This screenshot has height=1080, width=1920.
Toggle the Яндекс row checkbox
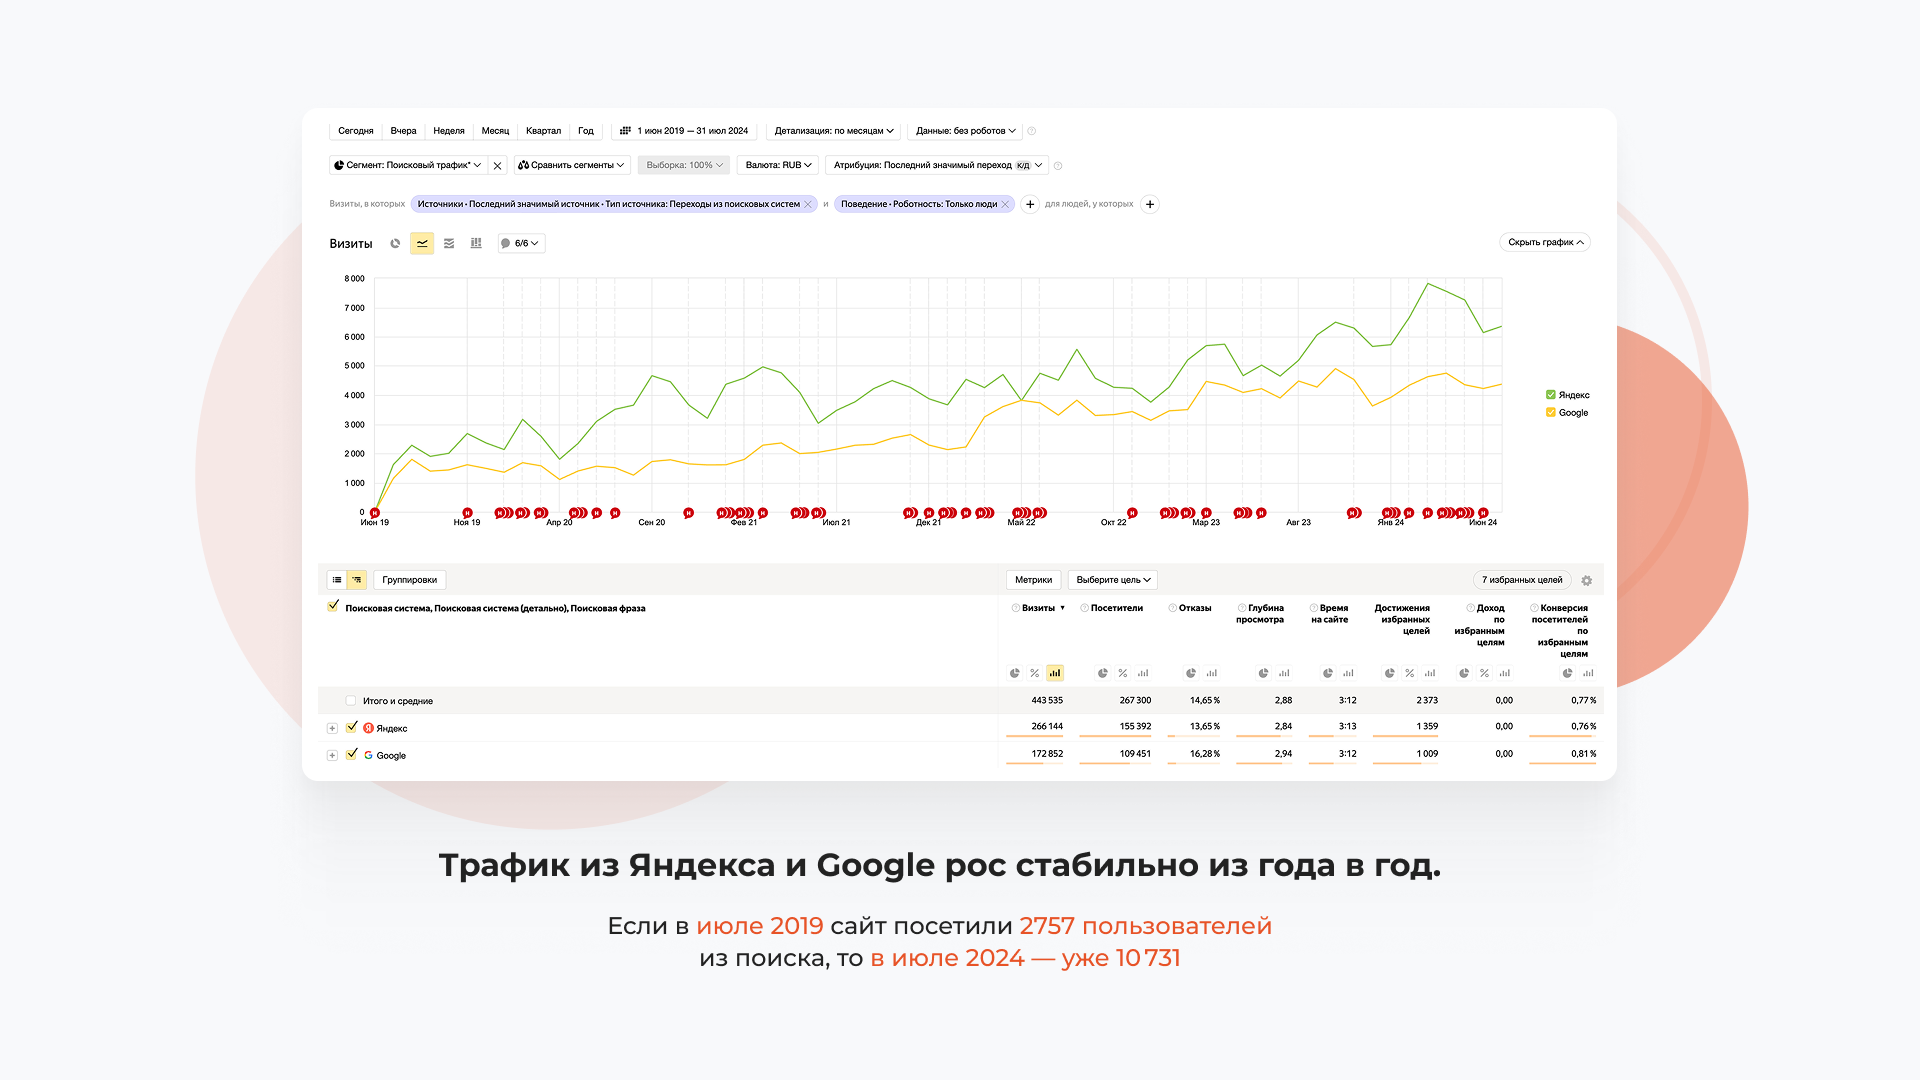click(x=352, y=727)
